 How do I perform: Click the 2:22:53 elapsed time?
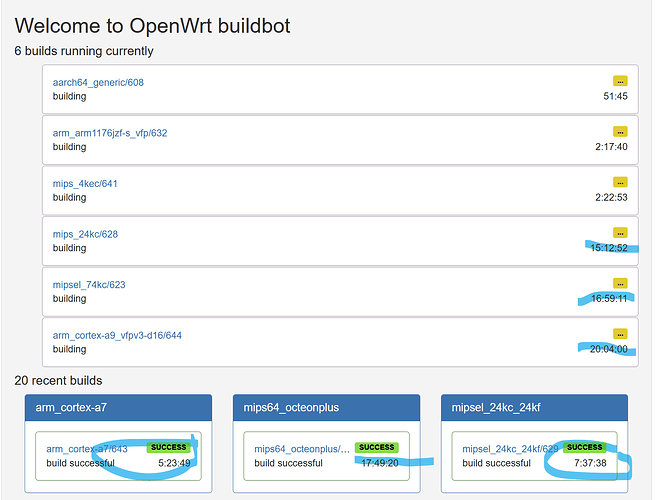coord(612,197)
